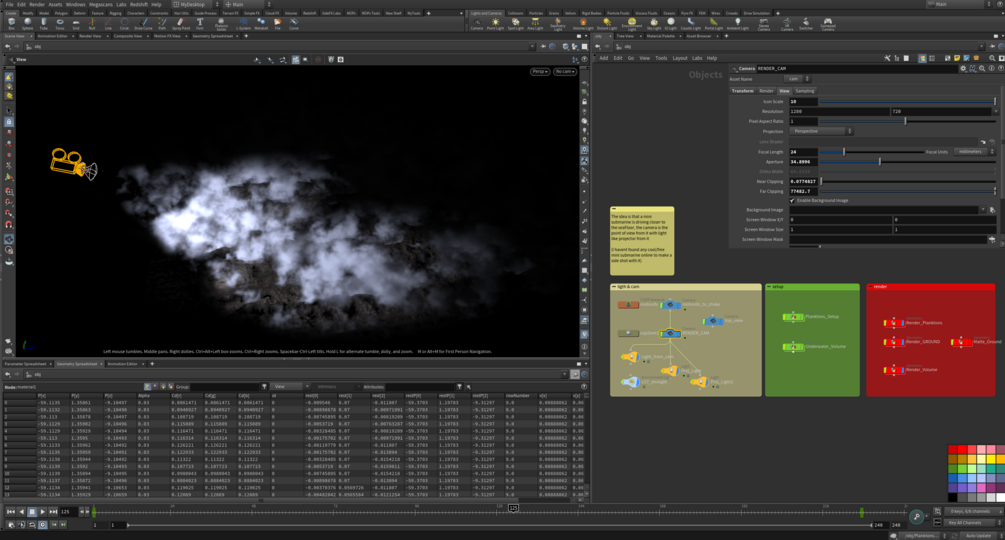The height and width of the screenshot is (540, 1005).
Task: Collapse the ligth & cam network box
Action: point(613,286)
